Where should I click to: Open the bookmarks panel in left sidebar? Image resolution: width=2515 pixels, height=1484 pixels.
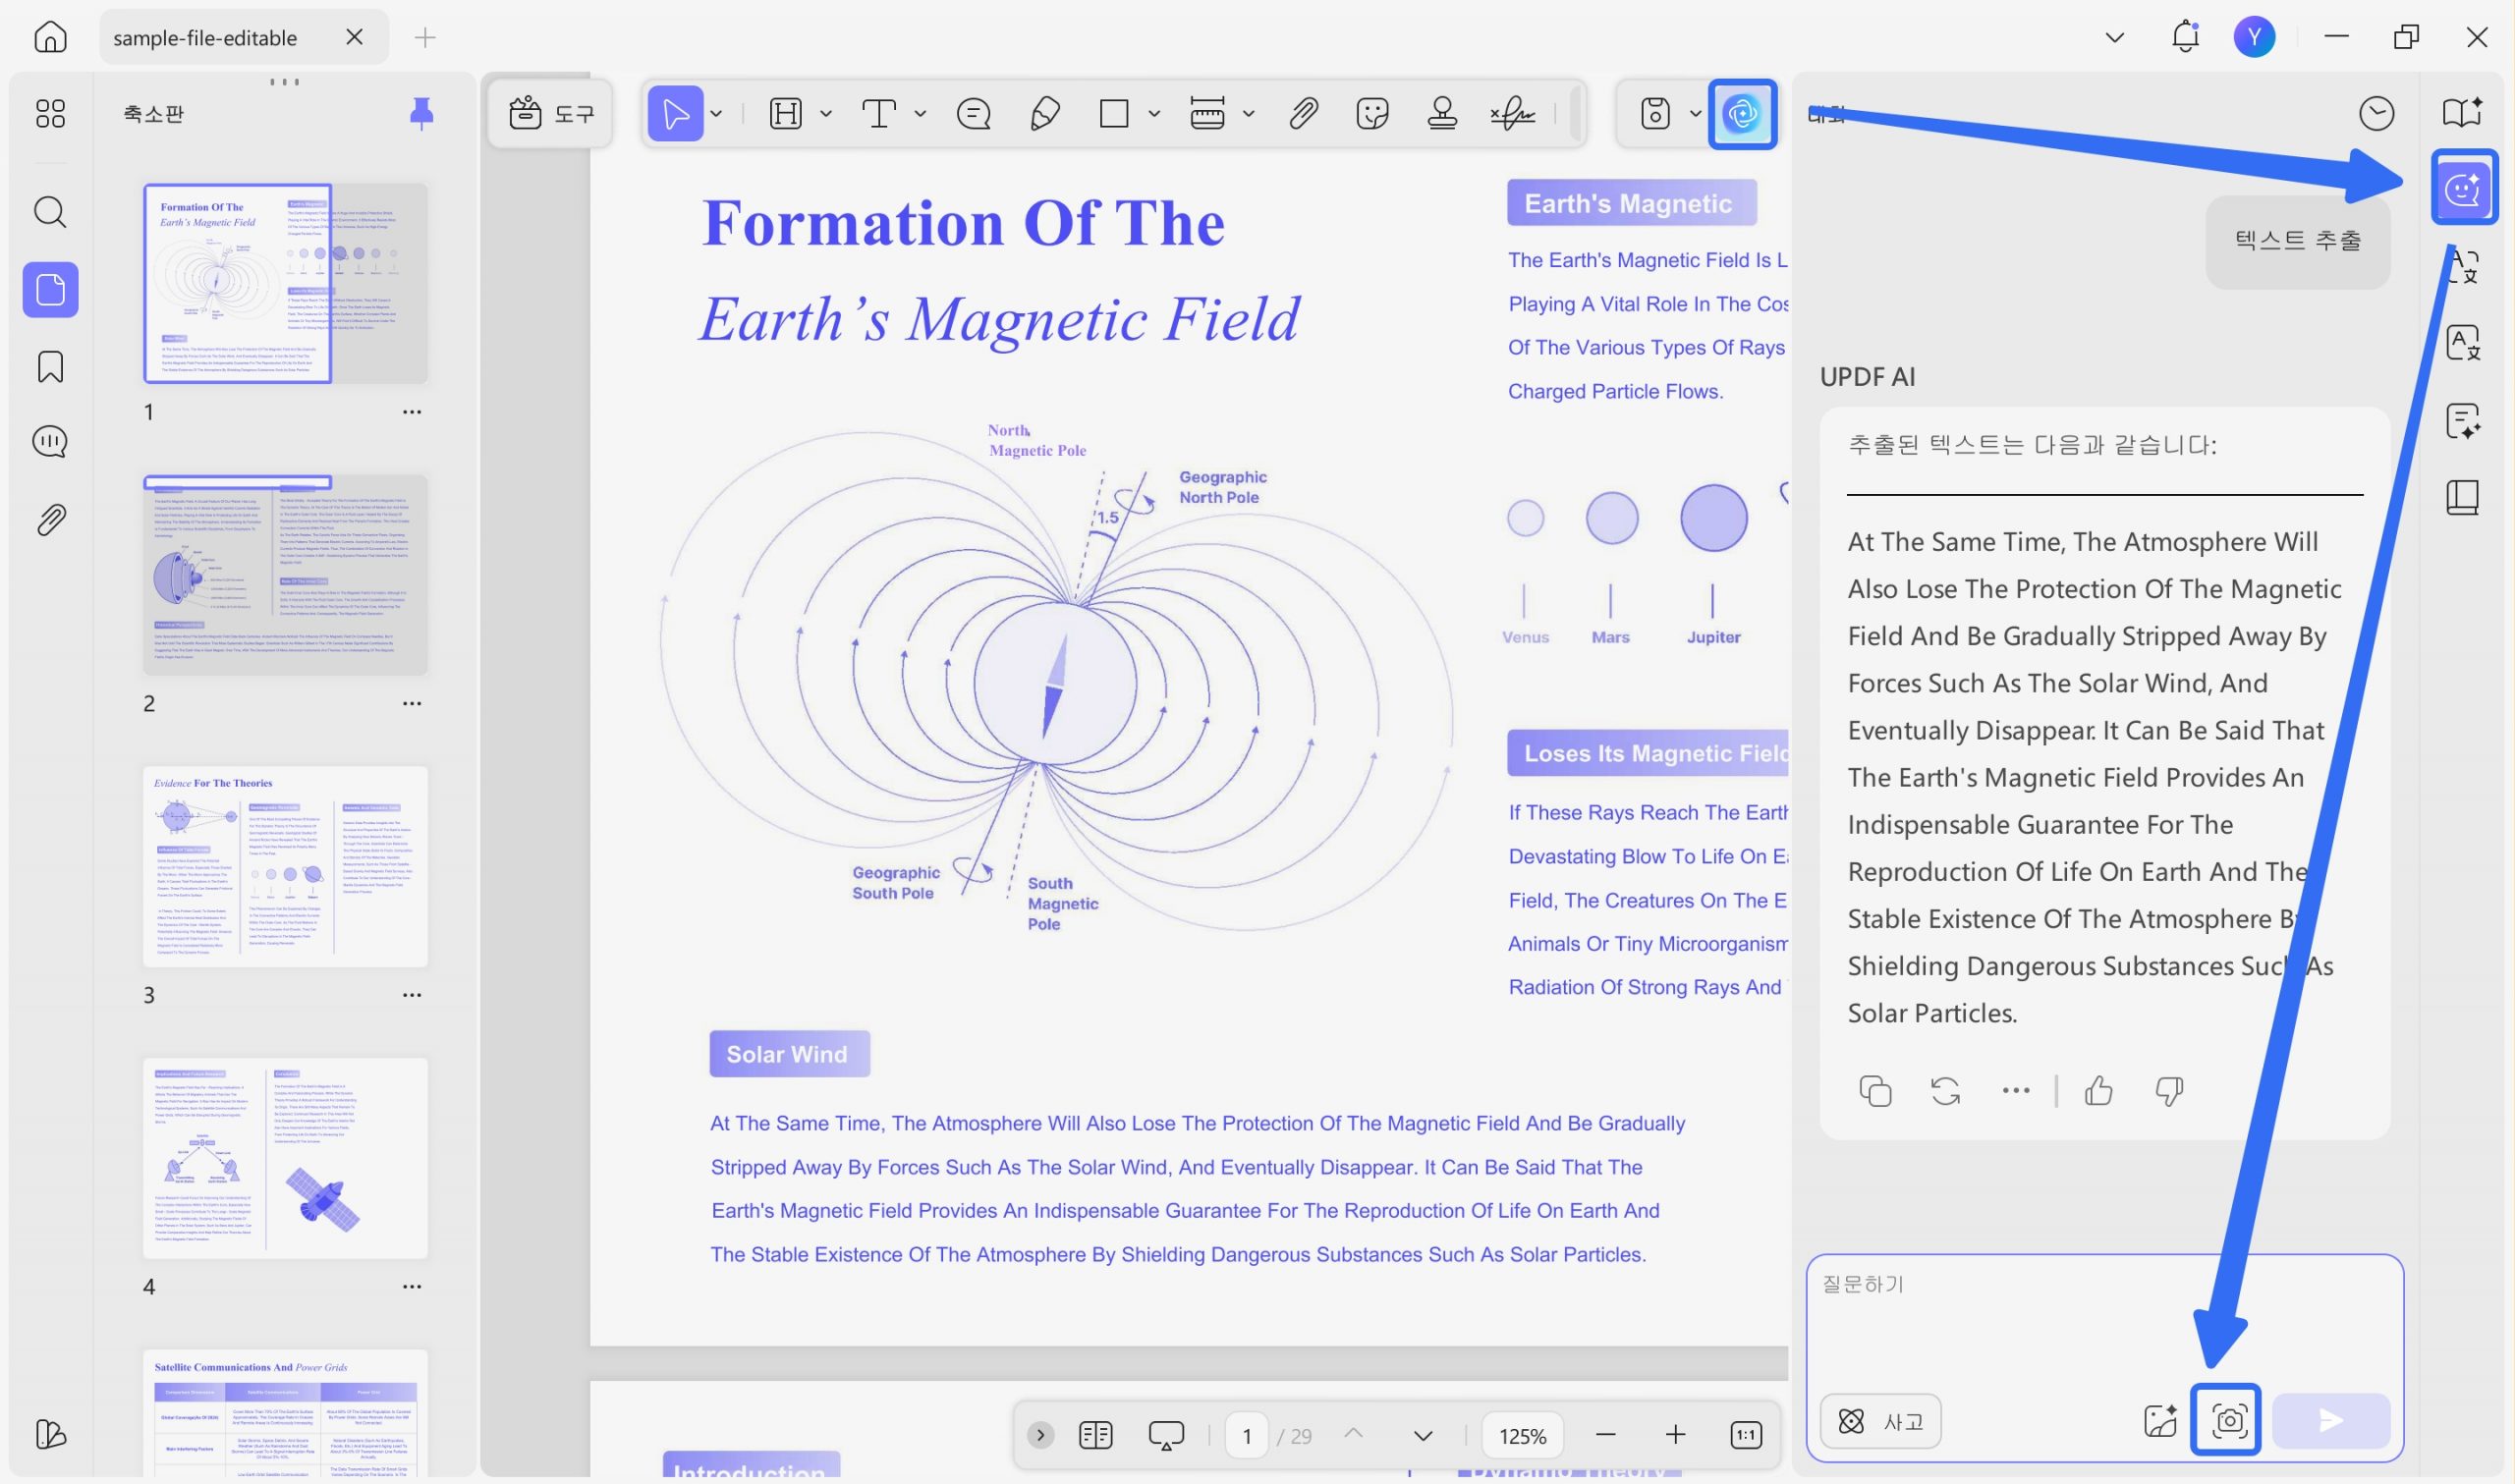point(50,367)
